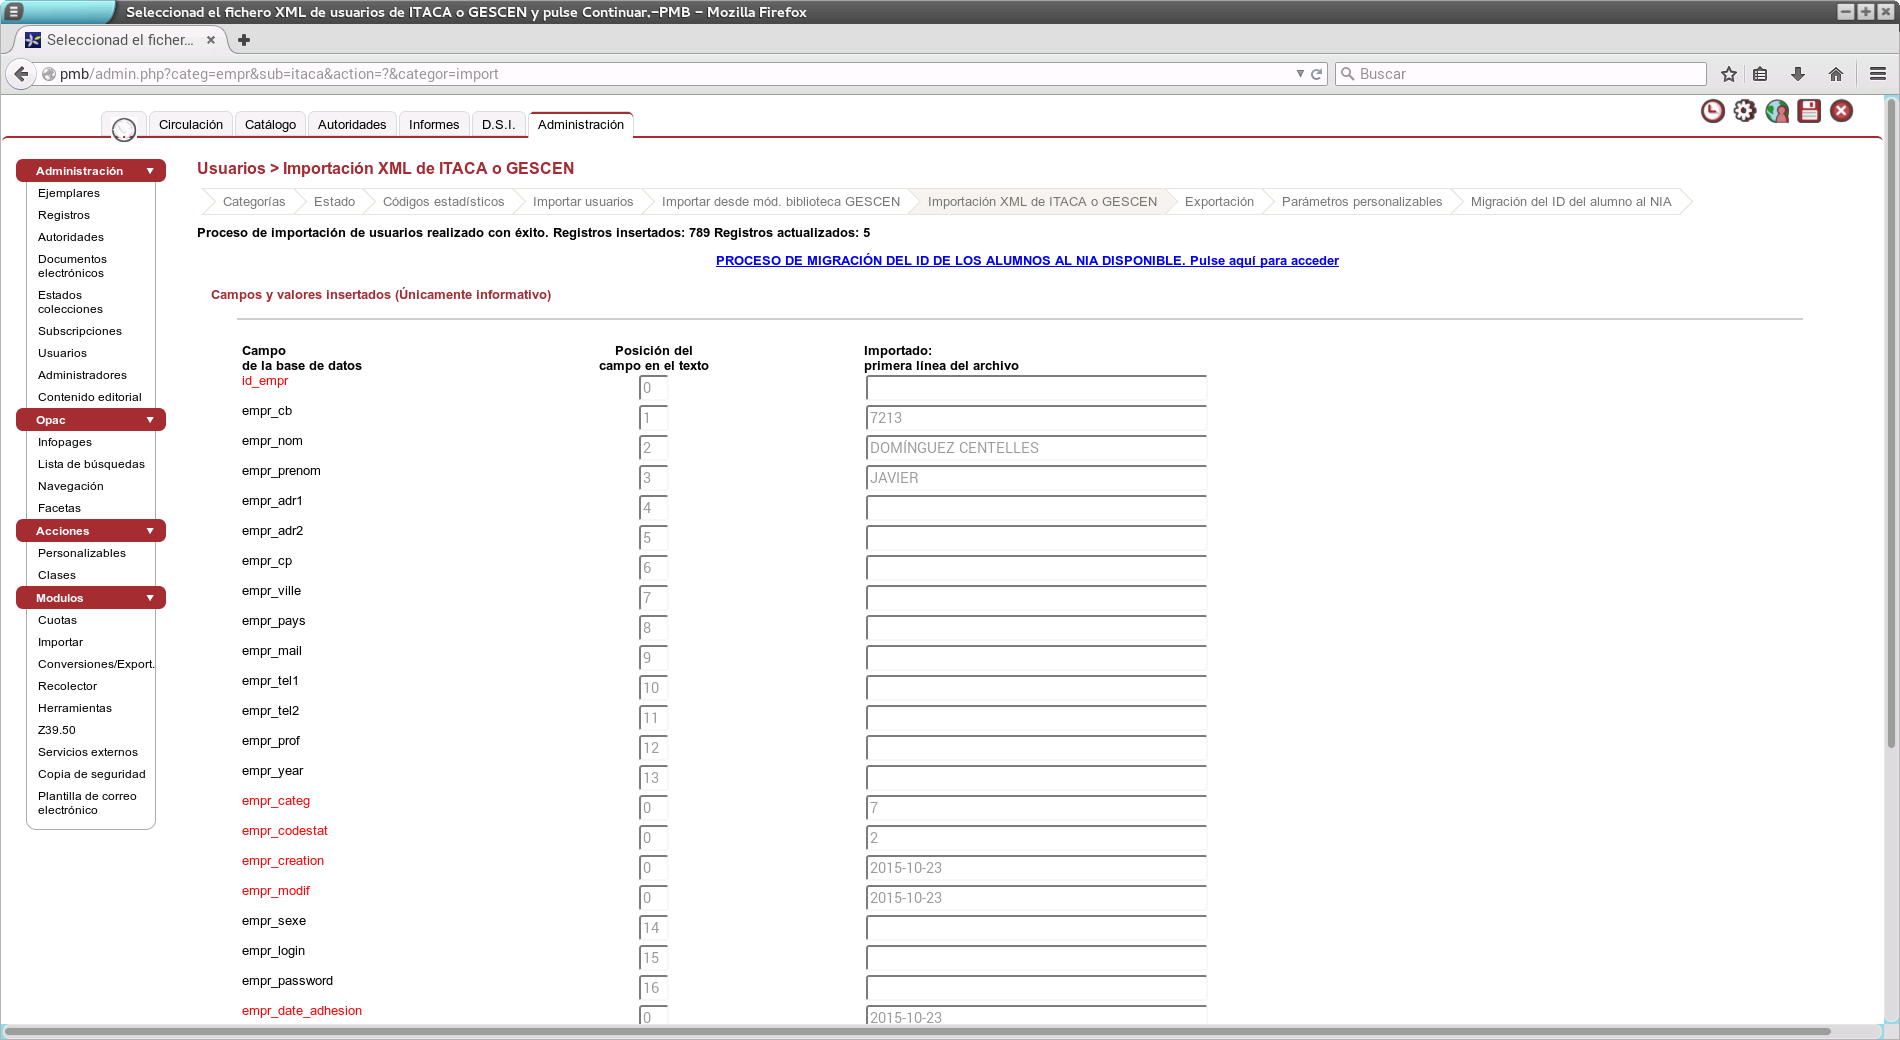
Task: Switch to the Circulación tab
Action: tap(190, 125)
